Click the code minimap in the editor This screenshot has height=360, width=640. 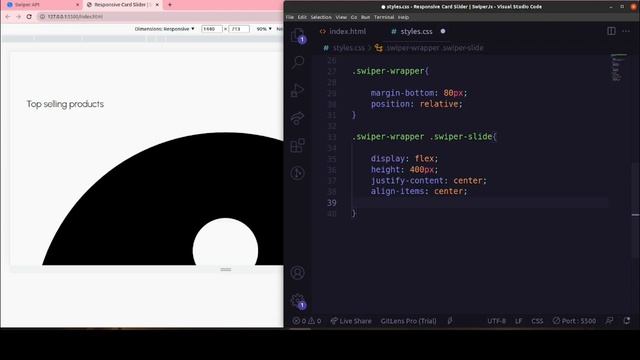[618, 68]
